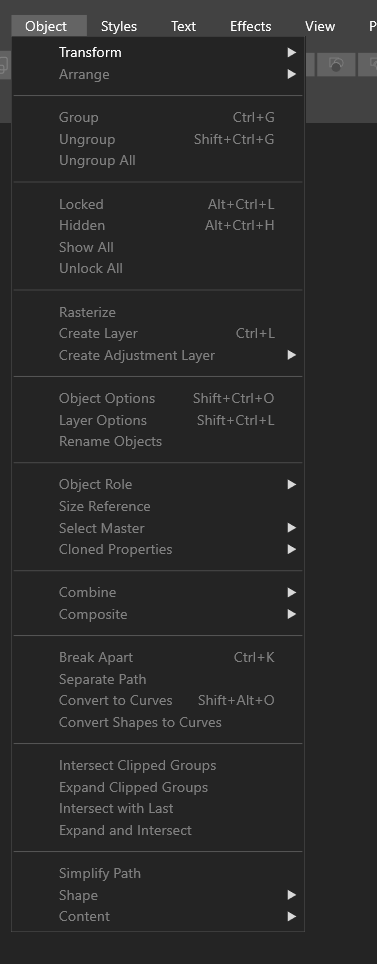Open the Effects menu
Screen dimensions: 377x964
[x=250, y=26]
